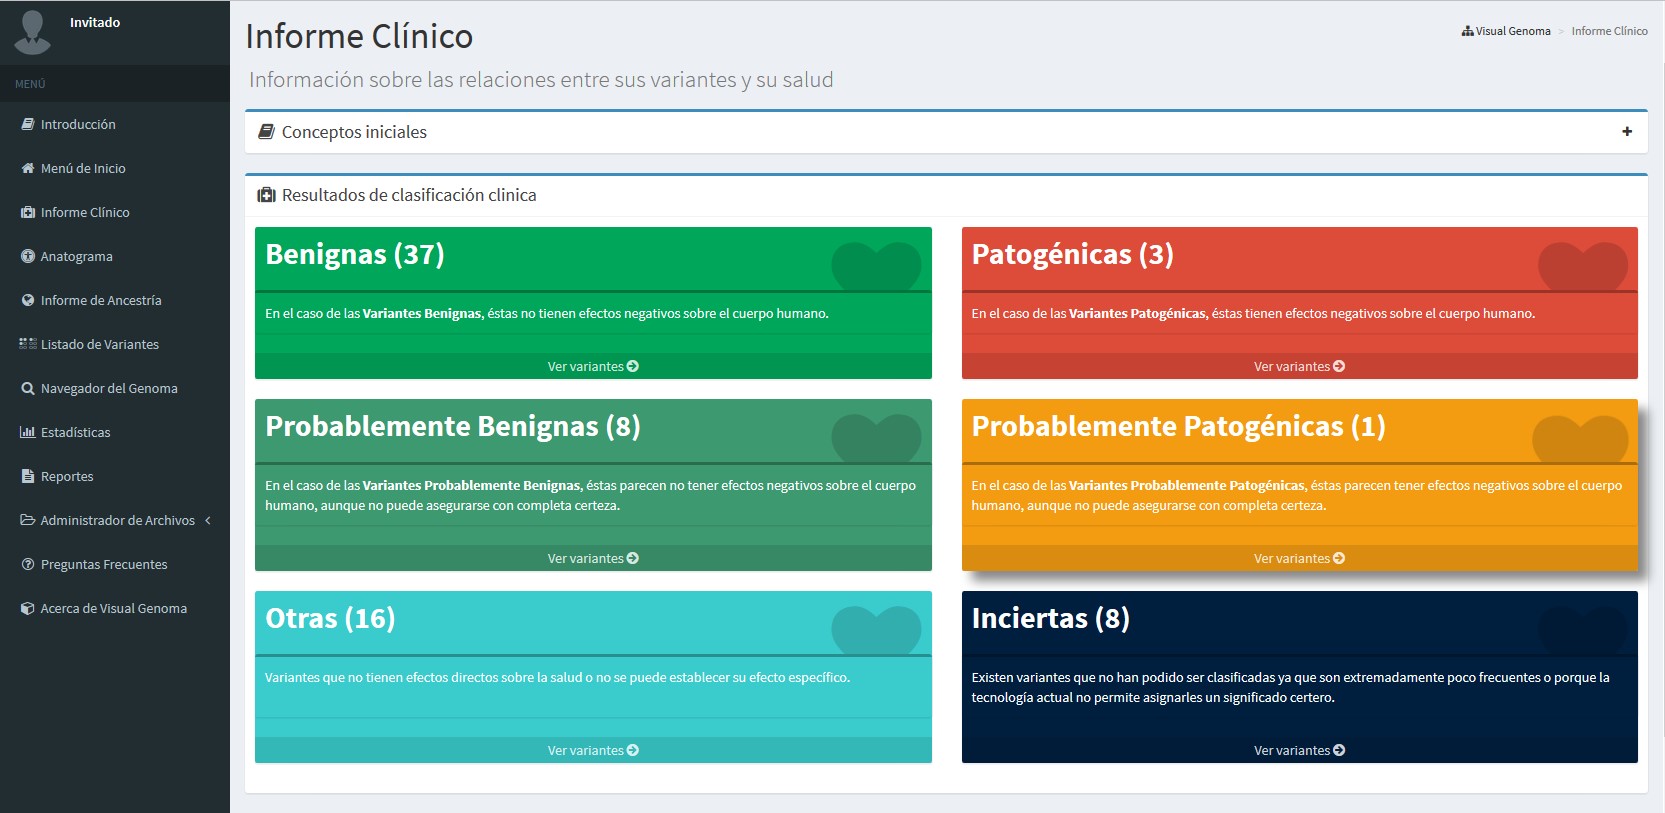The image size is (1665, 813).
Task: Click Probablemente Benignas (8) title
Action: coord(453,426)
